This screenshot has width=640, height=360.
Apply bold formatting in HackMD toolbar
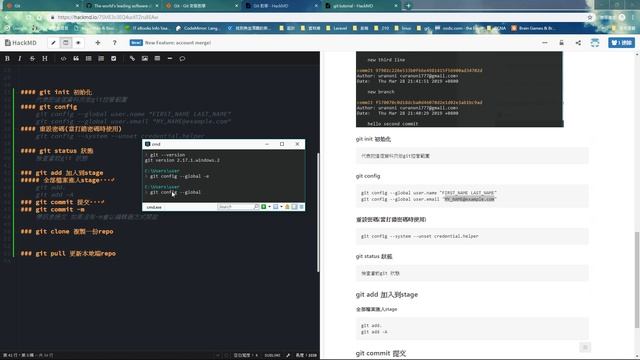[7, 59]
